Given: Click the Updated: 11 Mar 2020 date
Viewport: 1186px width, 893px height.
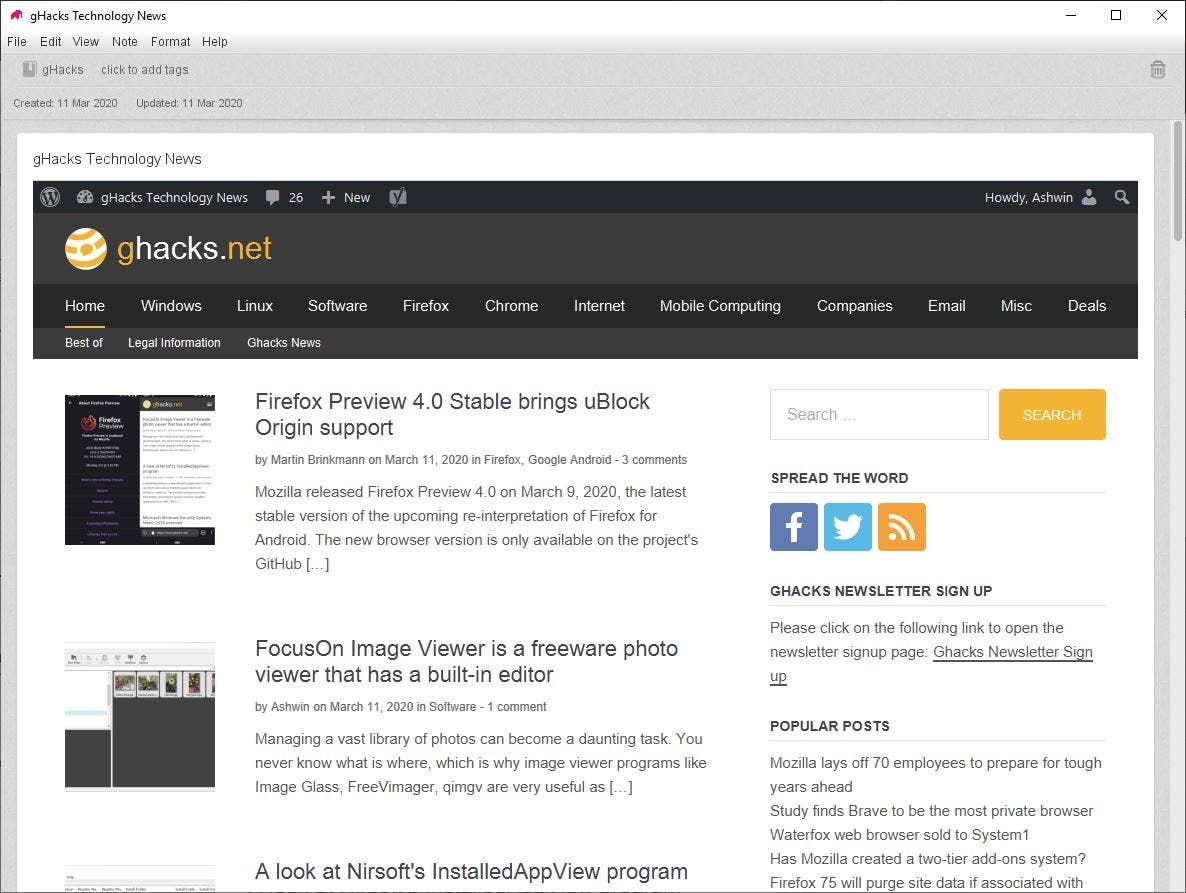Looking at the screenshot, I should pyautogui.click(x=189, y=103).
